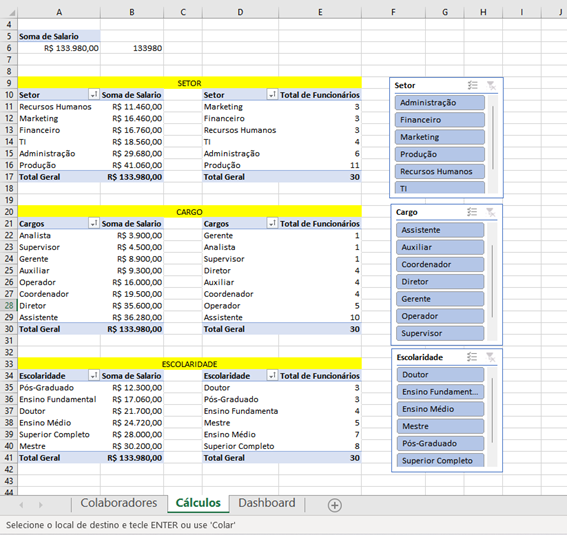Go to next sheet tab arrow
Image resolution: width=567 pixels, height=535 pixels.
[x=40, y=505]
